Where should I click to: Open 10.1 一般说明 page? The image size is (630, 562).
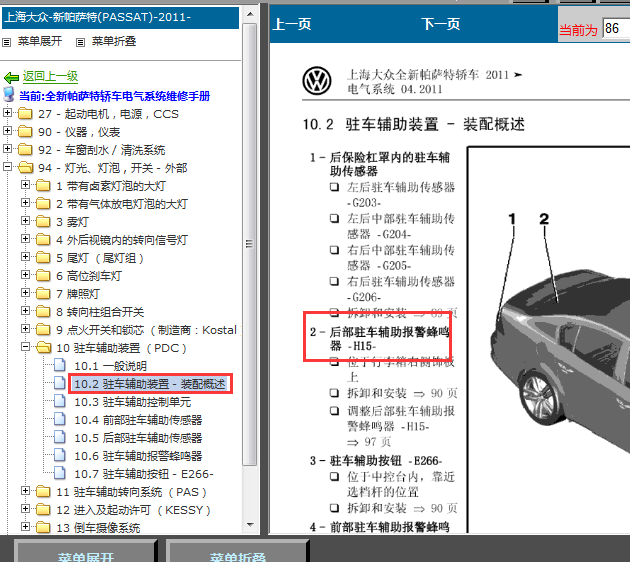110,366
